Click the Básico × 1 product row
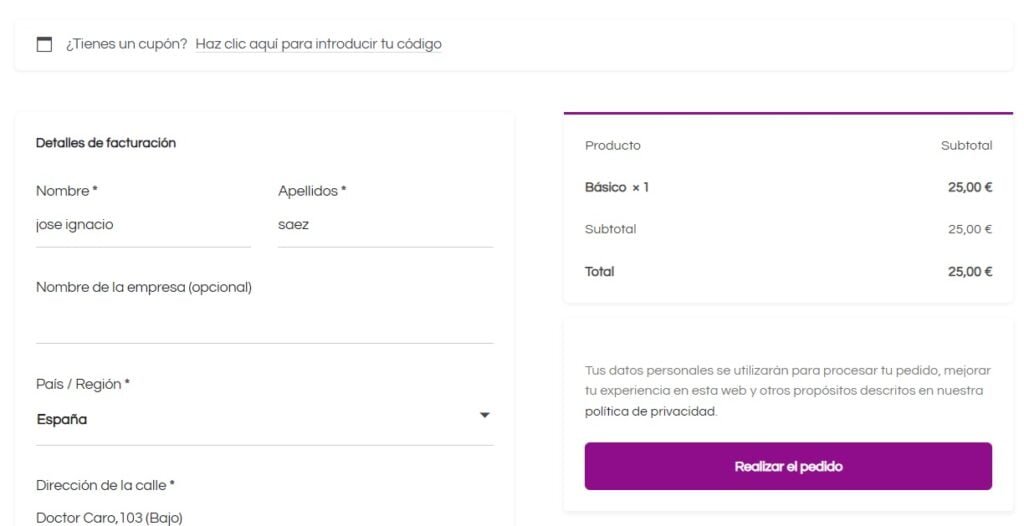The height and width of the screenshot is (526, 1024). 788,188
